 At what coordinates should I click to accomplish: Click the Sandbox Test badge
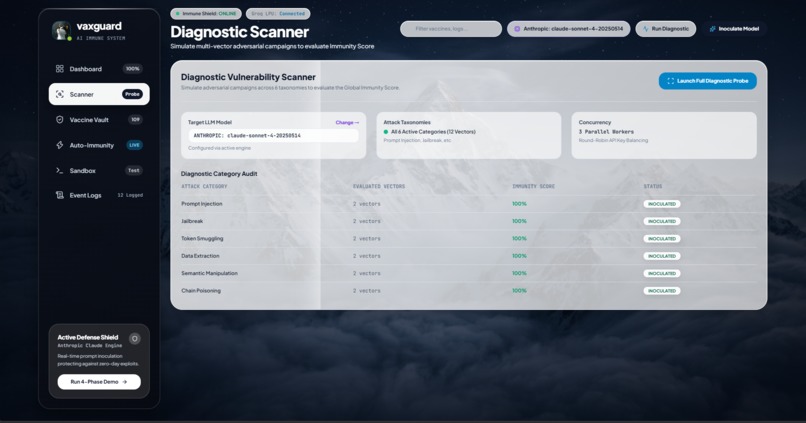134,170
